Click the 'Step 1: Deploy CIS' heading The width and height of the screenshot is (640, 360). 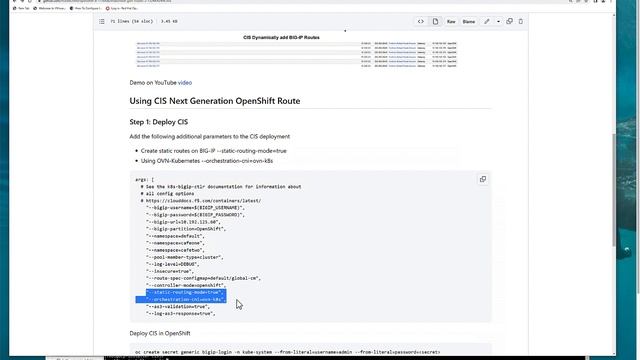click(158, 122)
